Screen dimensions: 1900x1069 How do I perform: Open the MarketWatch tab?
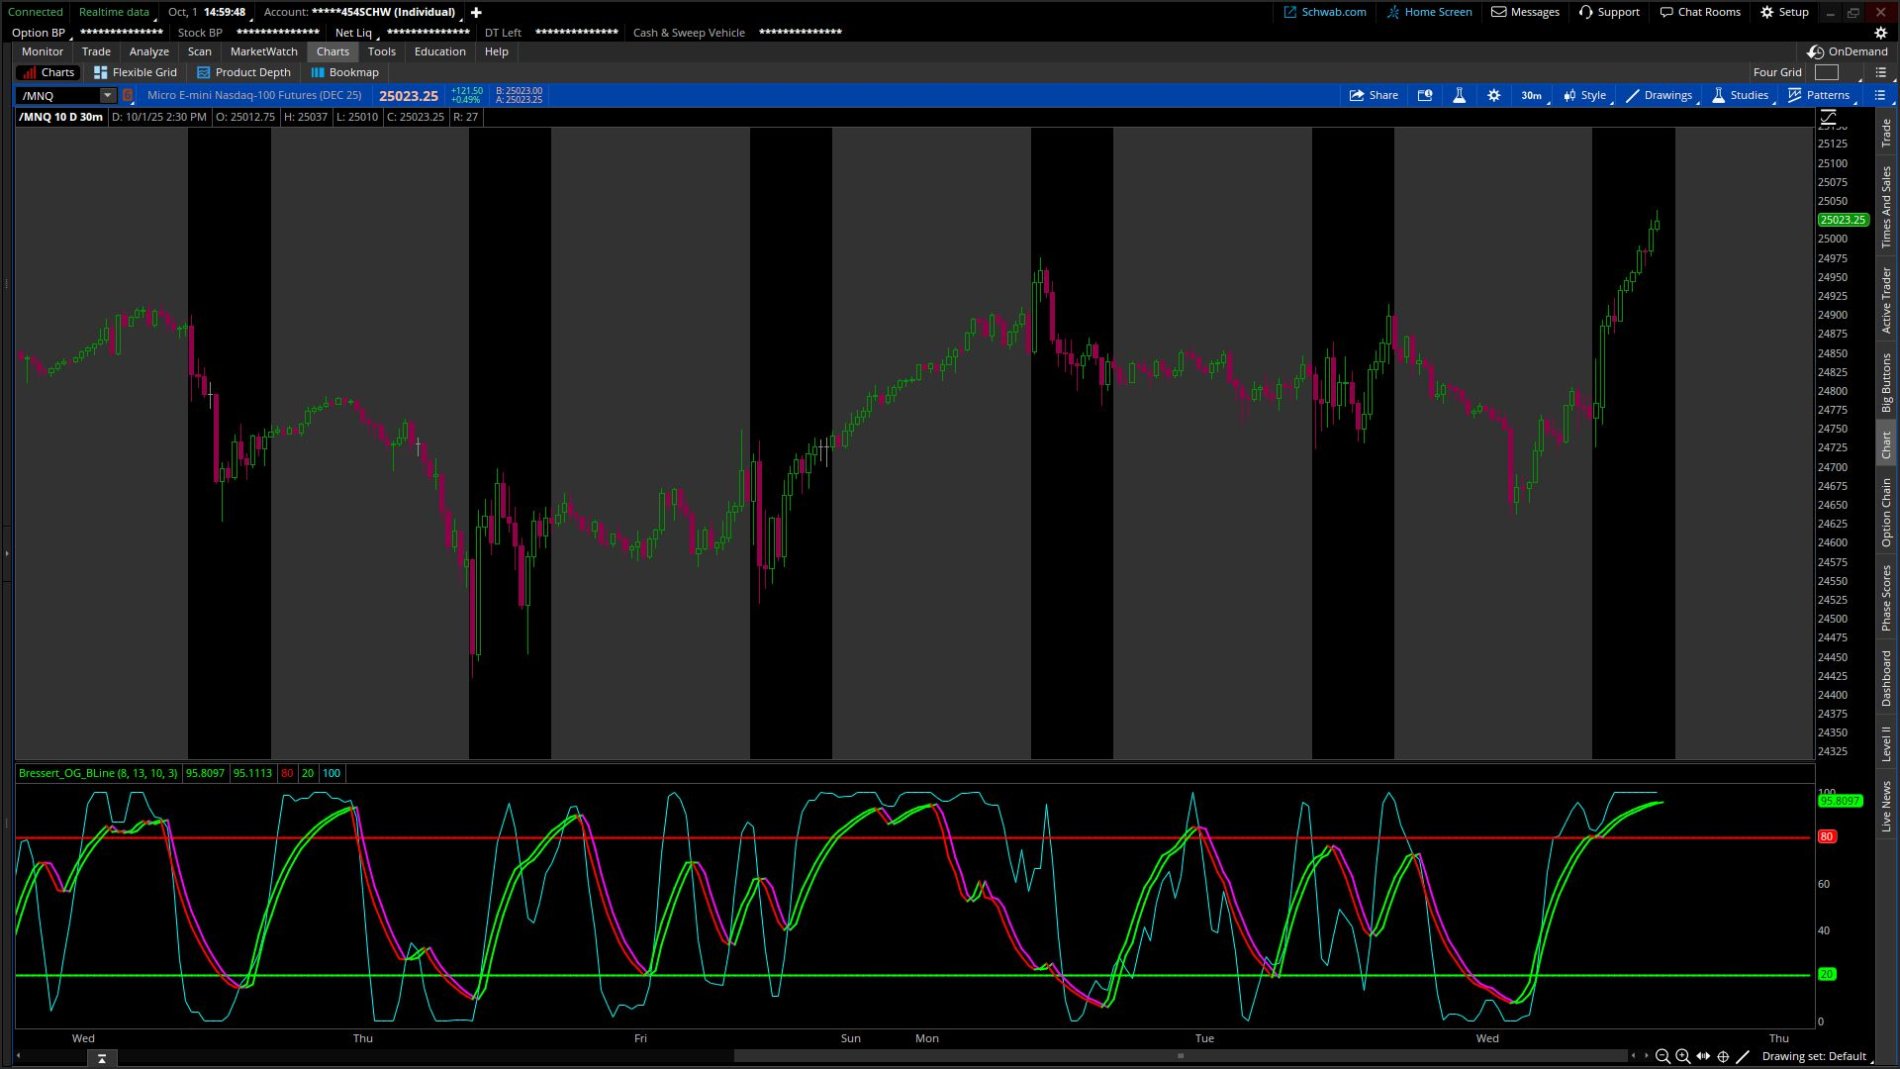264,51
